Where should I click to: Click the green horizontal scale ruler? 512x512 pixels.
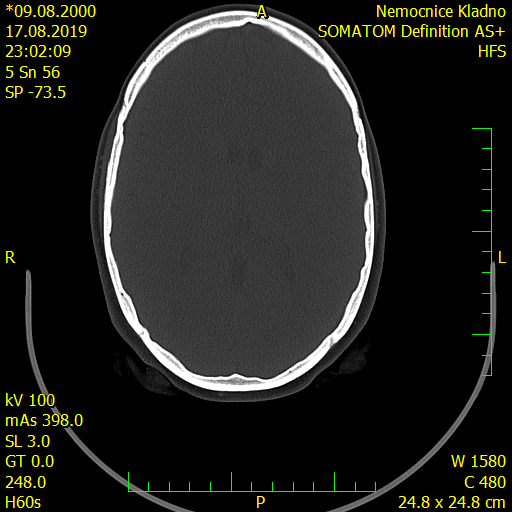pos(252,482)
